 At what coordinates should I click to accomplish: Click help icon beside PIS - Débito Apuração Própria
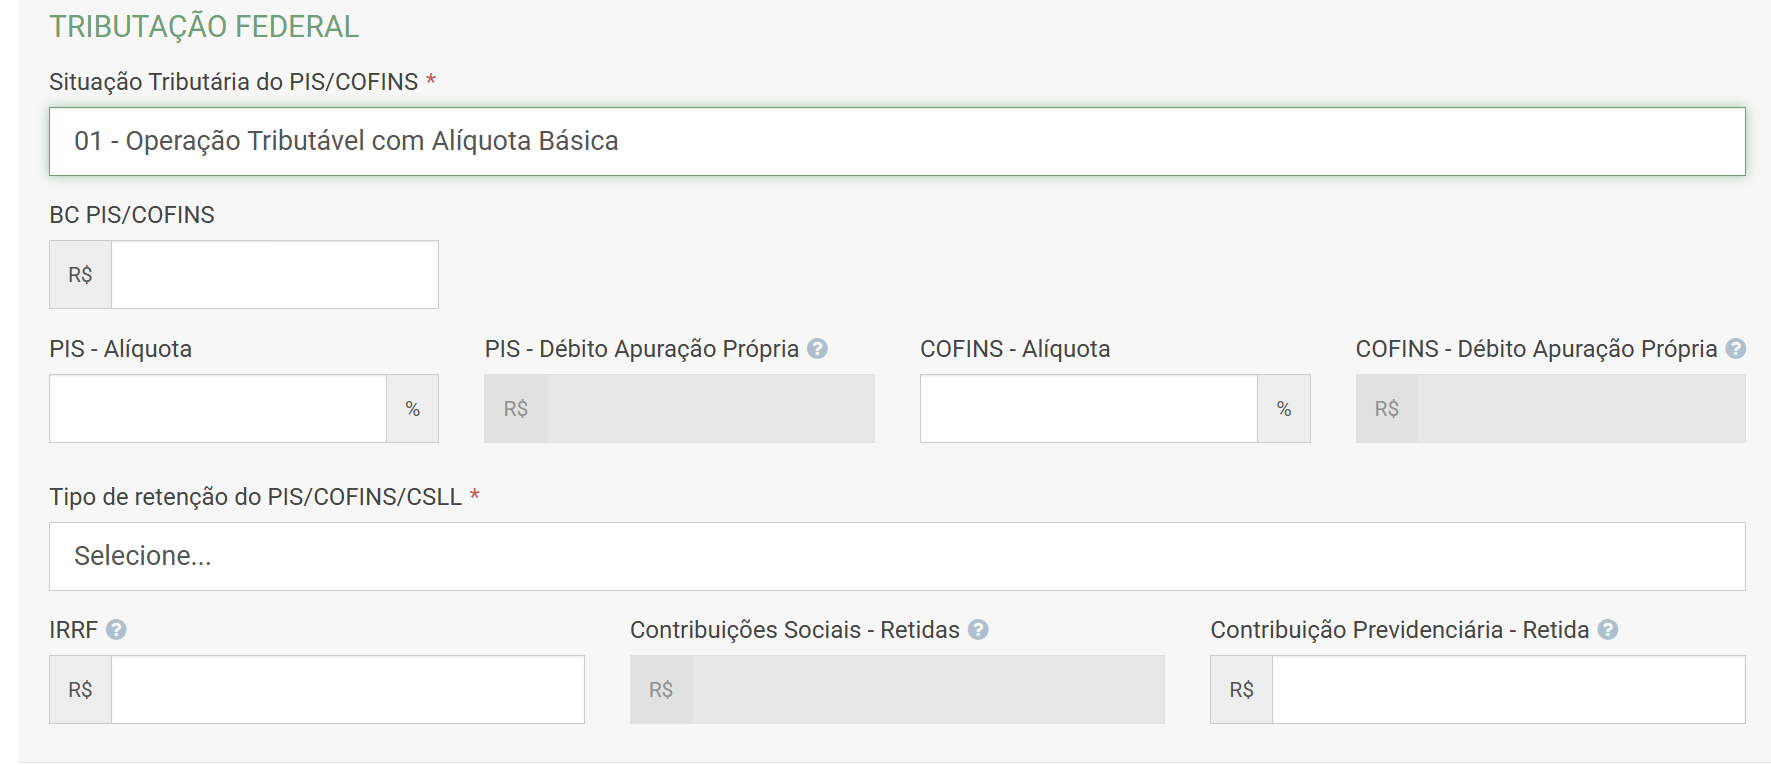[817, 349]
